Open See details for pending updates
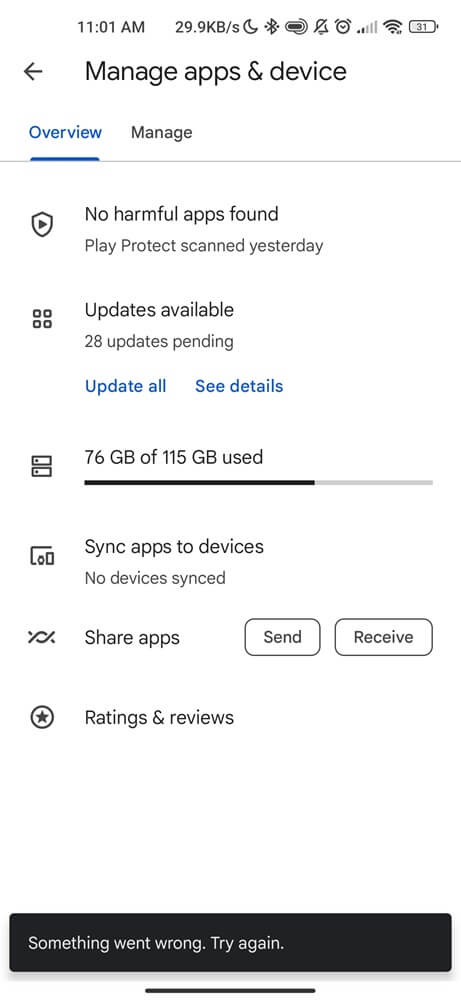 pyautogui.click(x=239, y=386)
